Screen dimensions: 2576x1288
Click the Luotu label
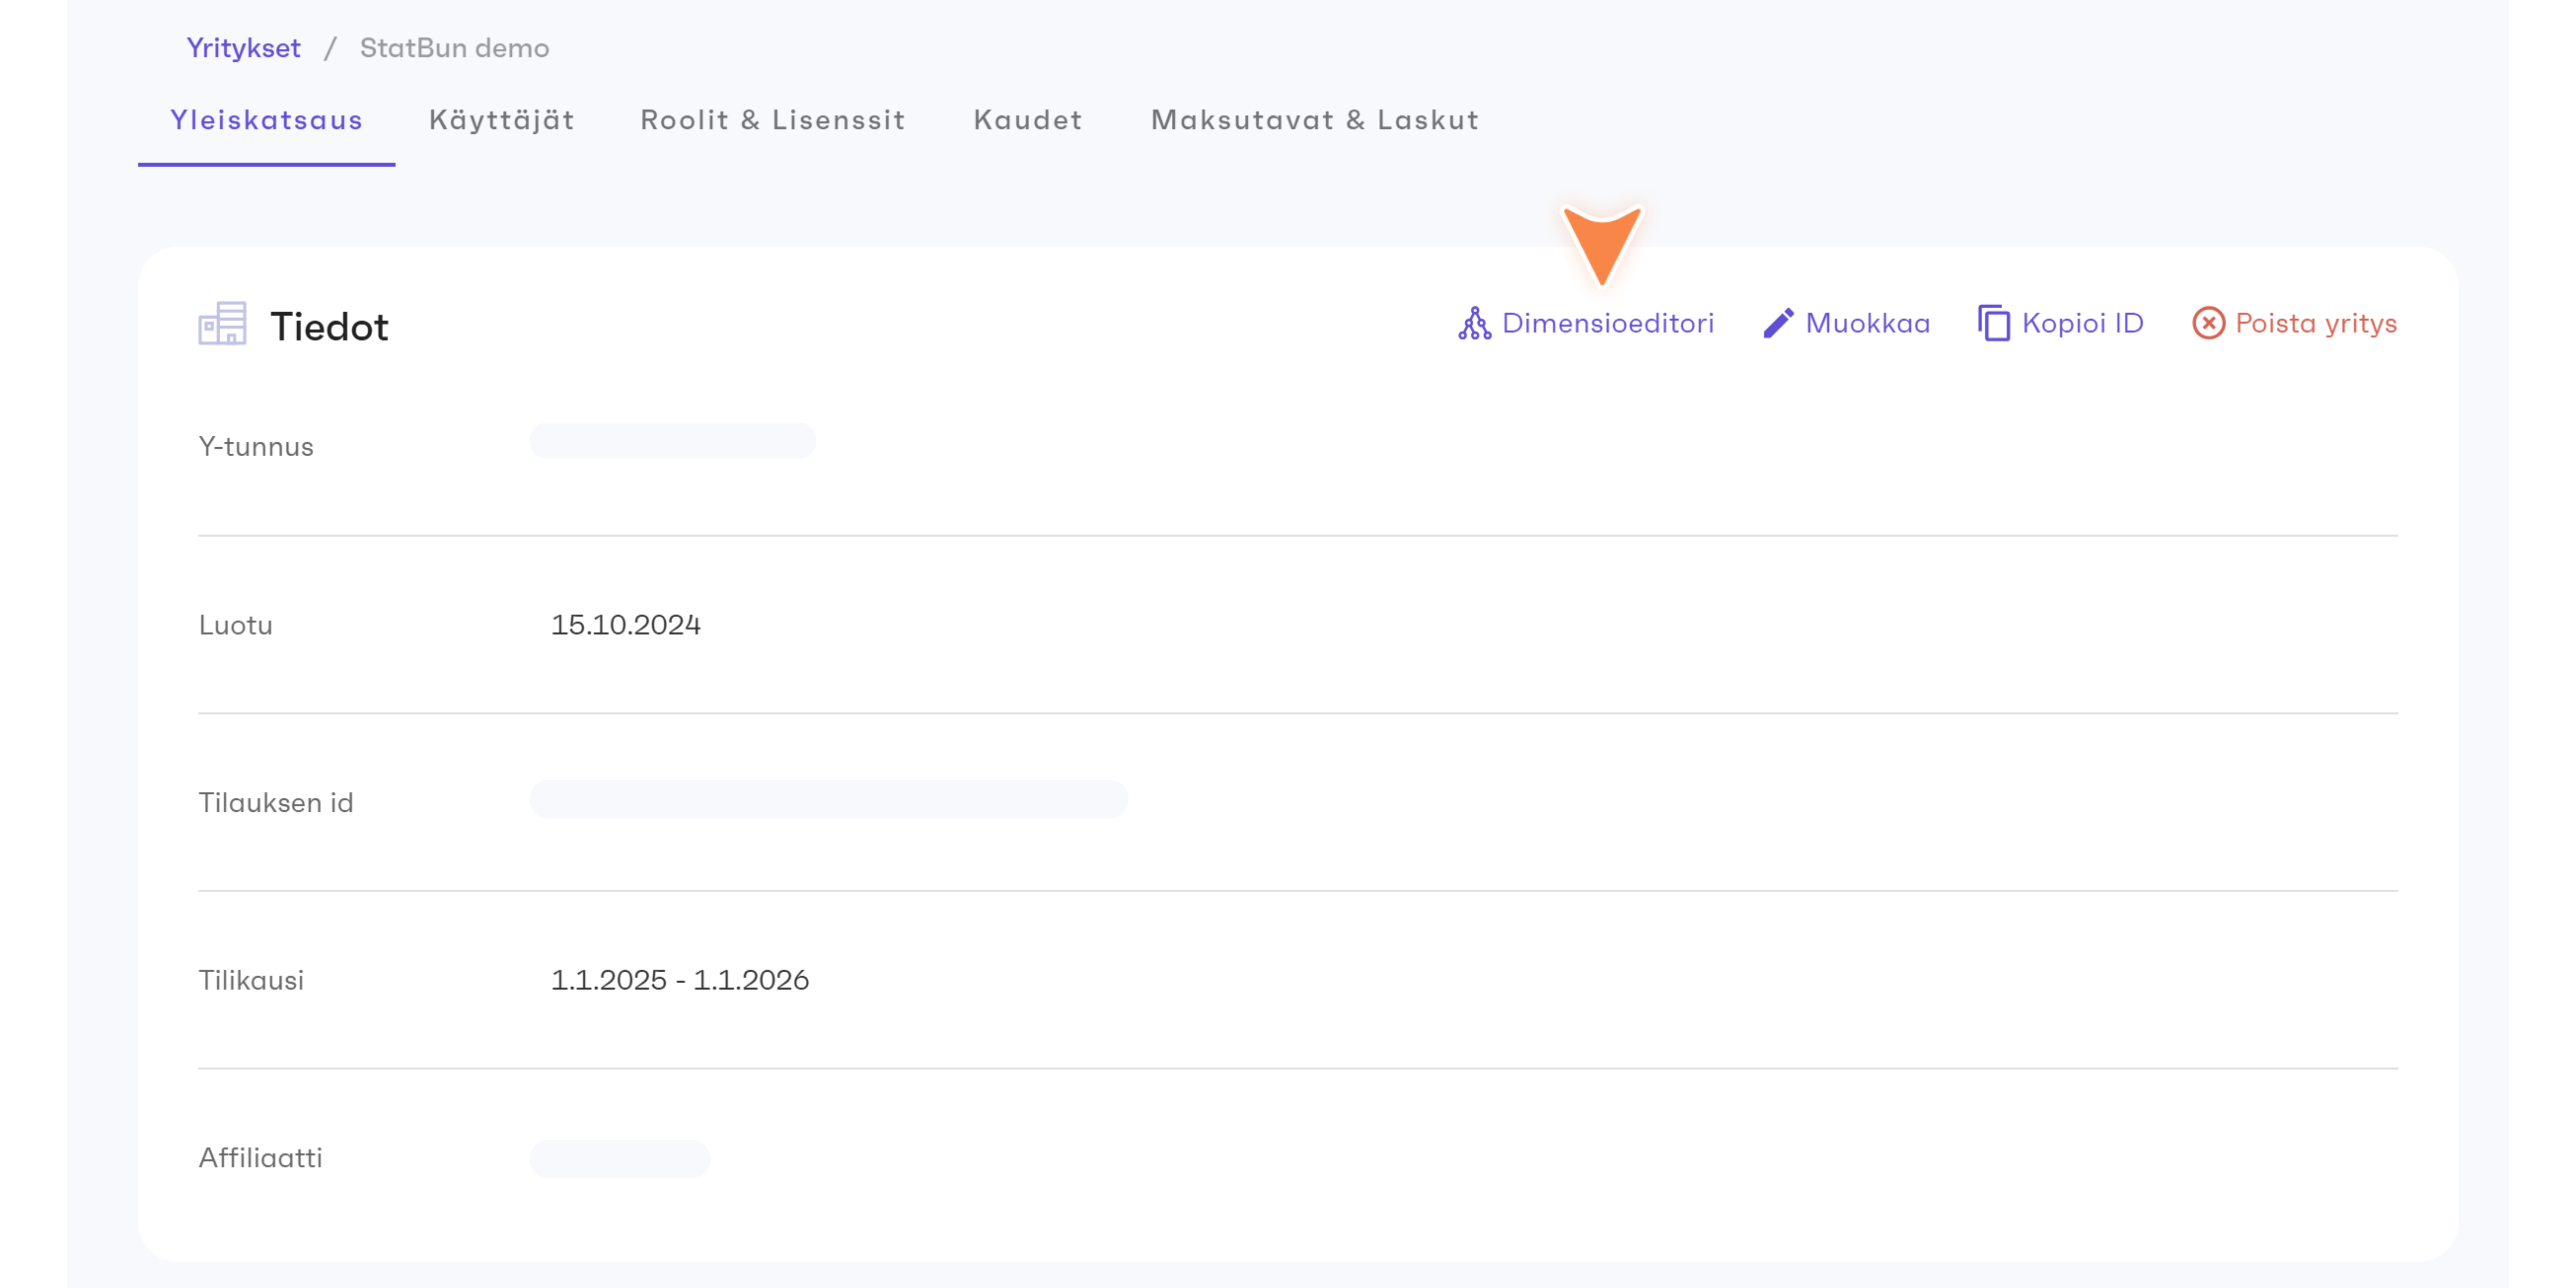(x=235, y=625)
